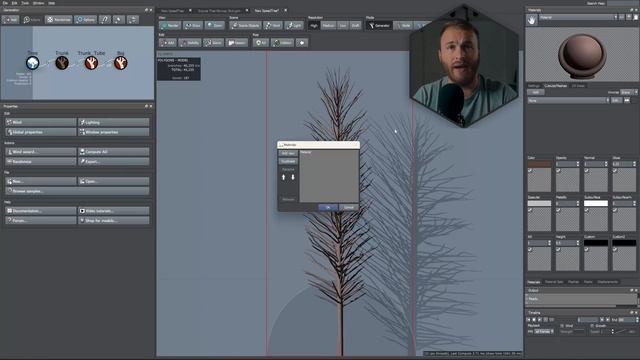Click the hand icon in Materials panel
Image resolution: width=640 pixels, height=360 pixels.
pos(531,20)
